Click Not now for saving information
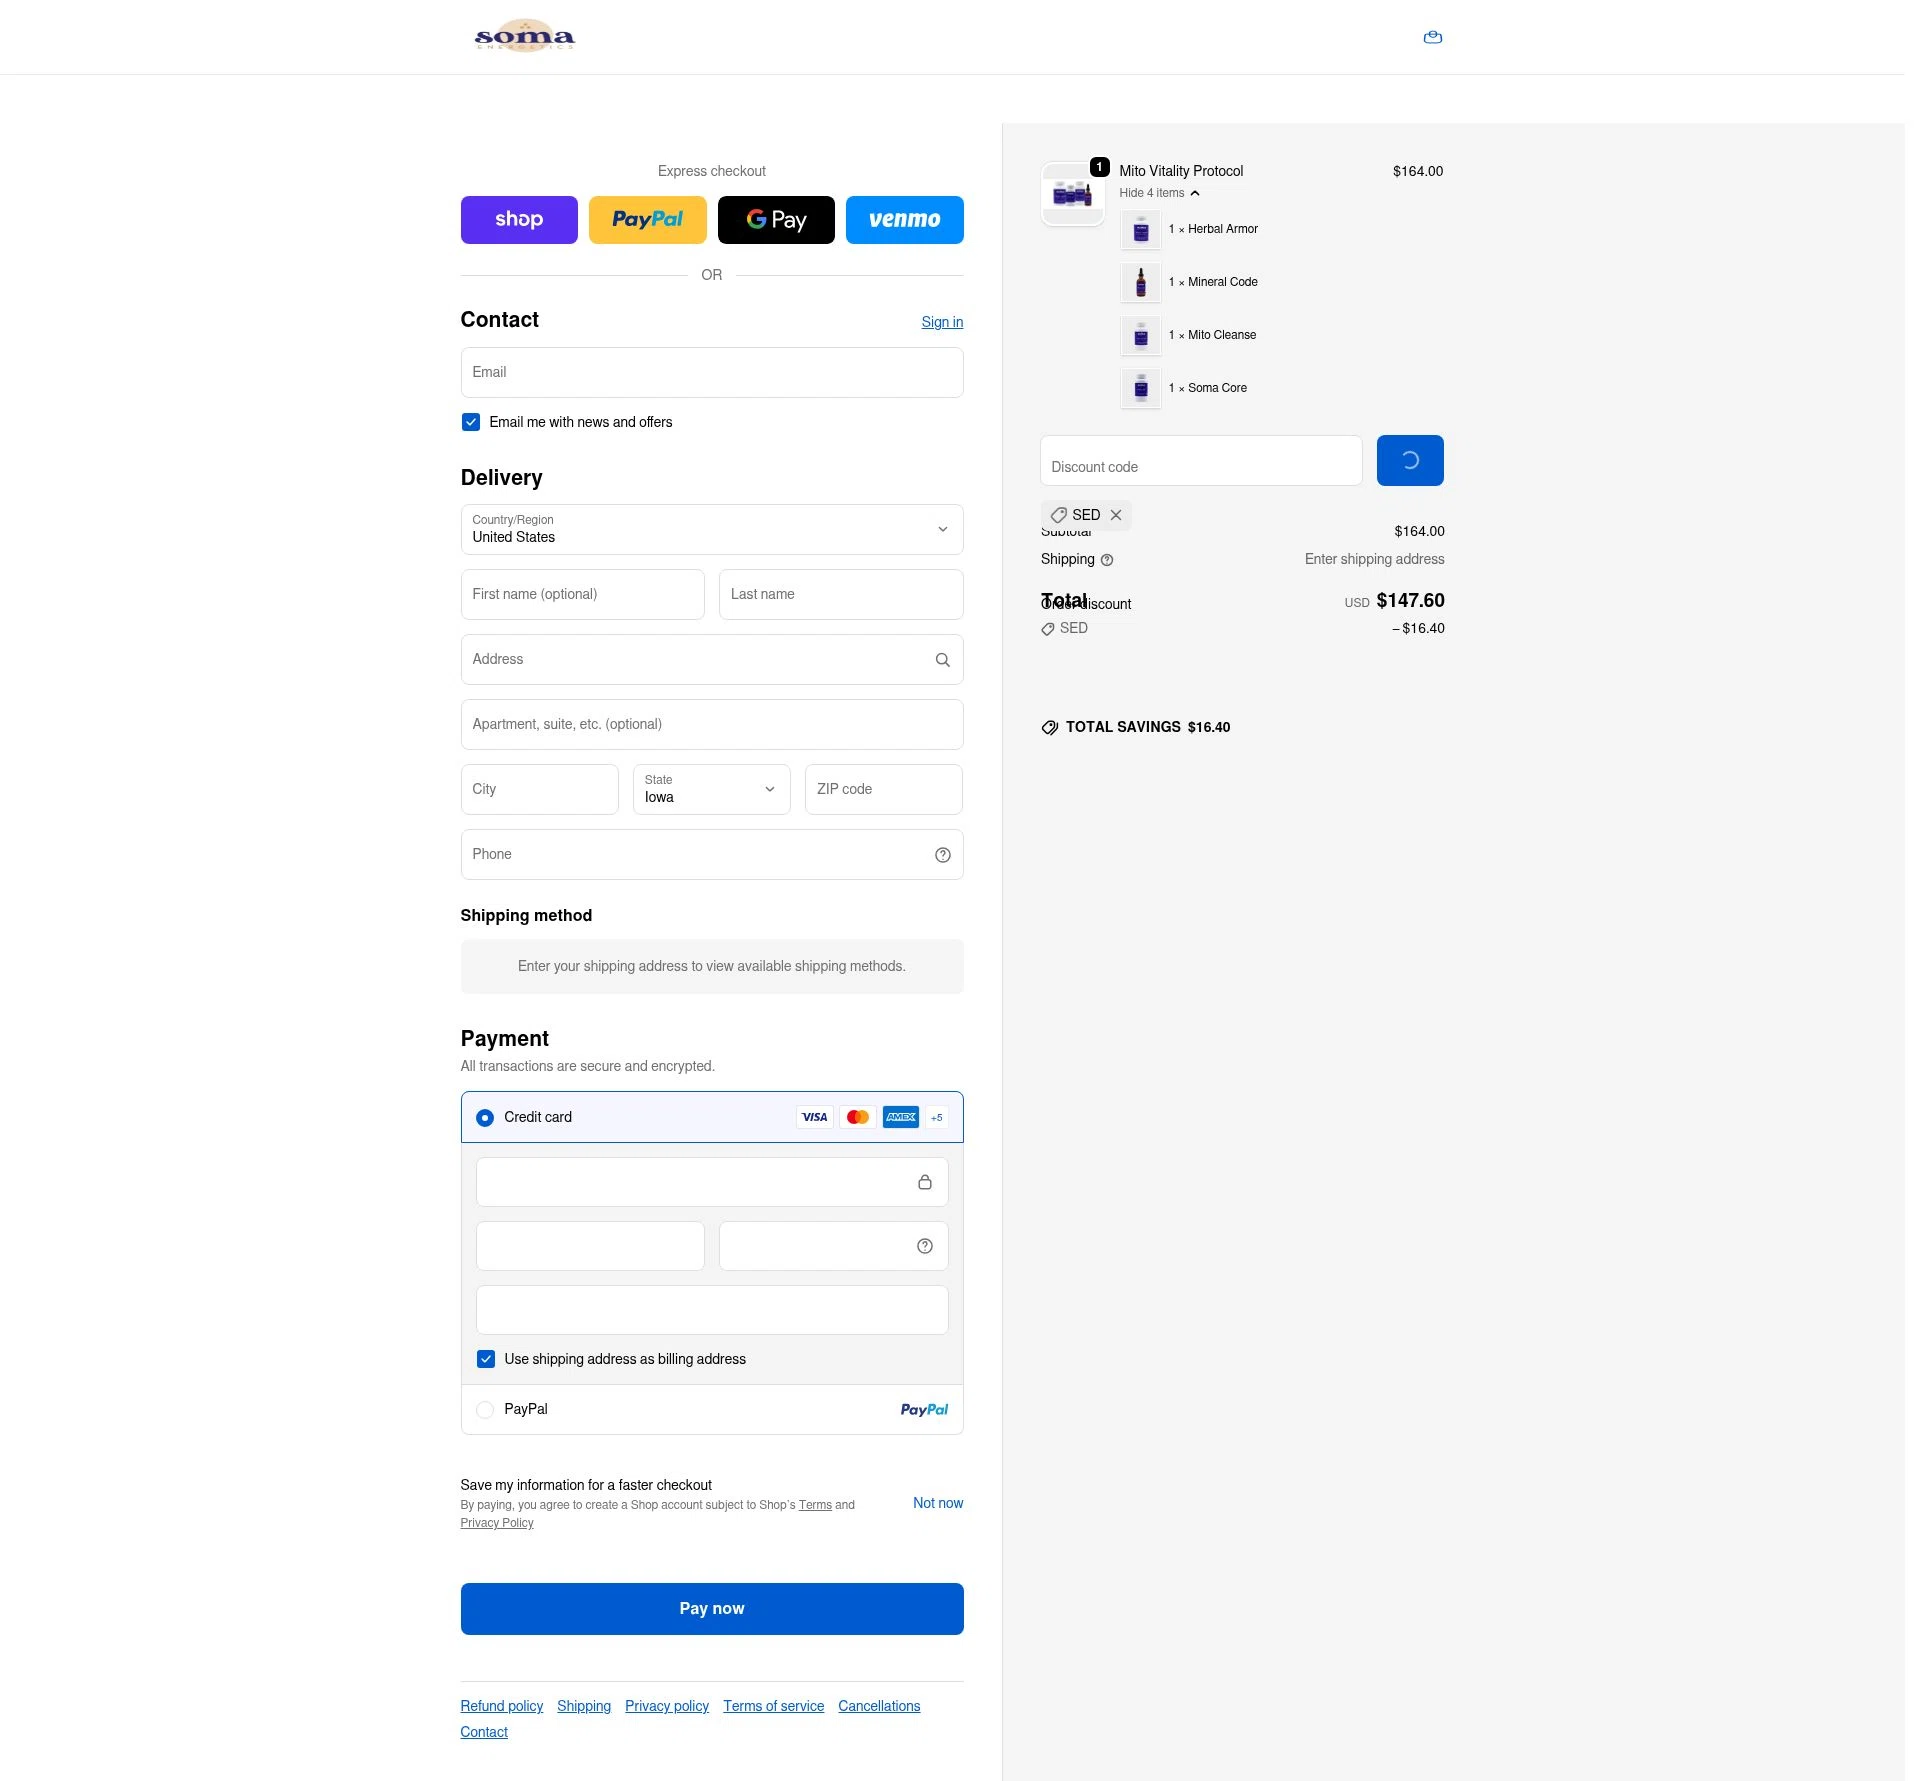The width and height of the screenshot is (1920, 1781). pos(938,1503)
